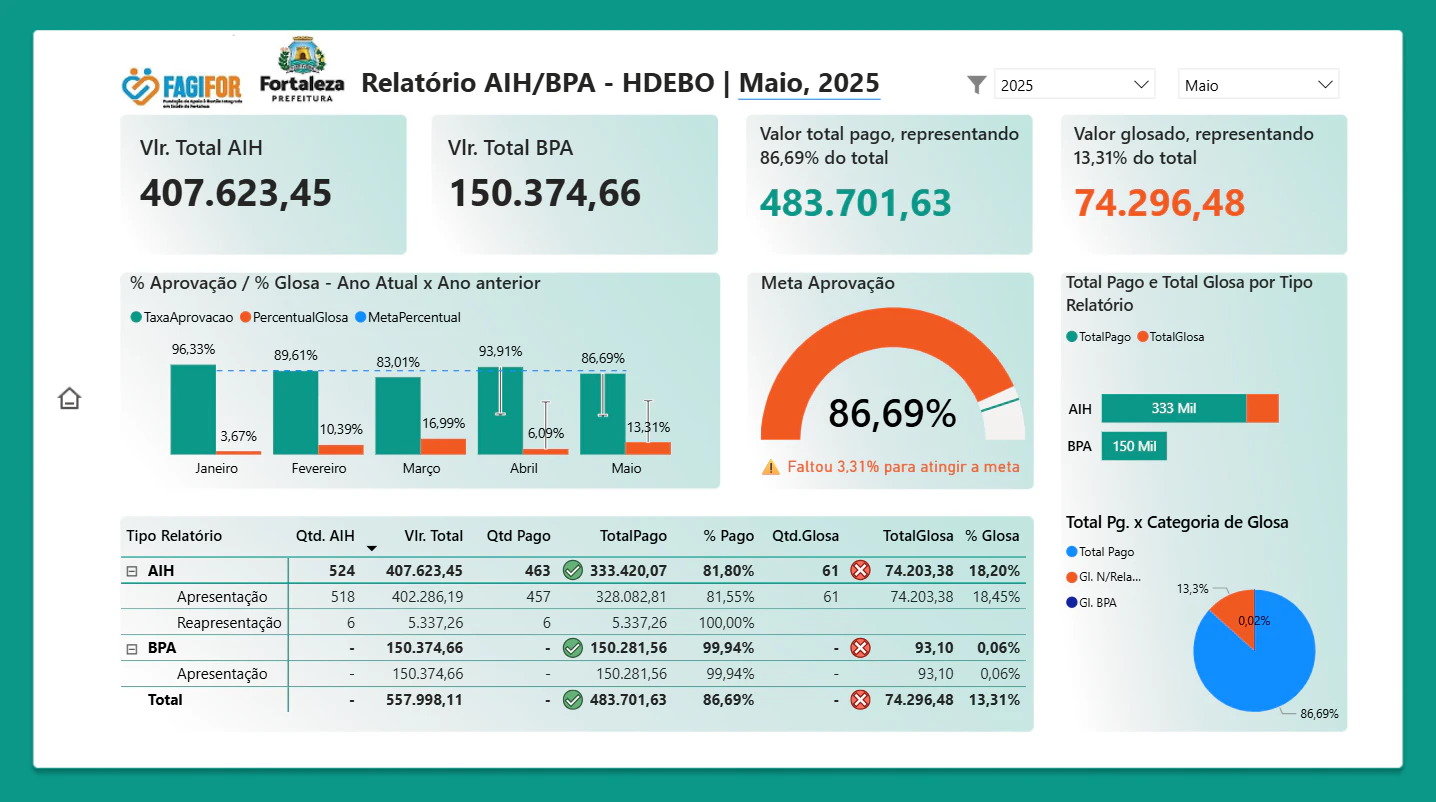This screenshot has height=802, width=1436.
Task: Click the Março green approval bar
Action: 398,416
